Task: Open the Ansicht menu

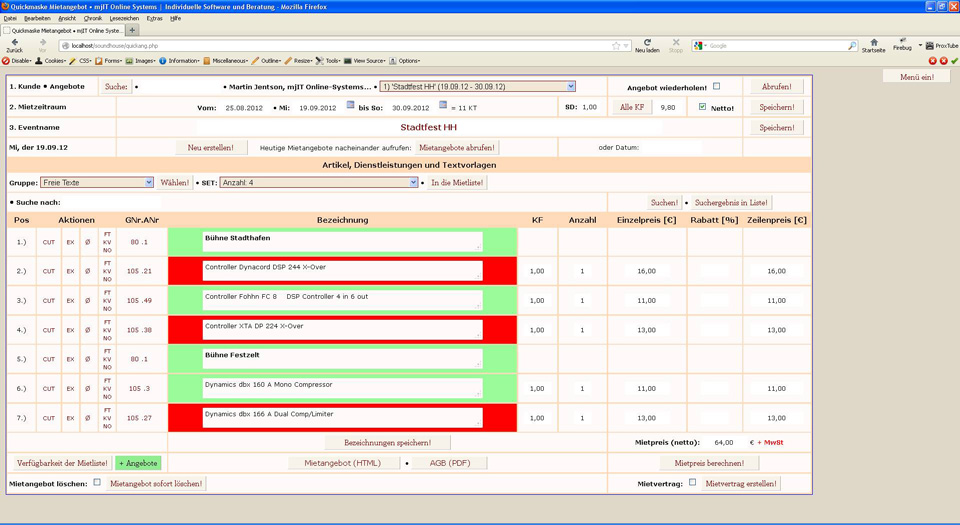Action: point(67,18)
